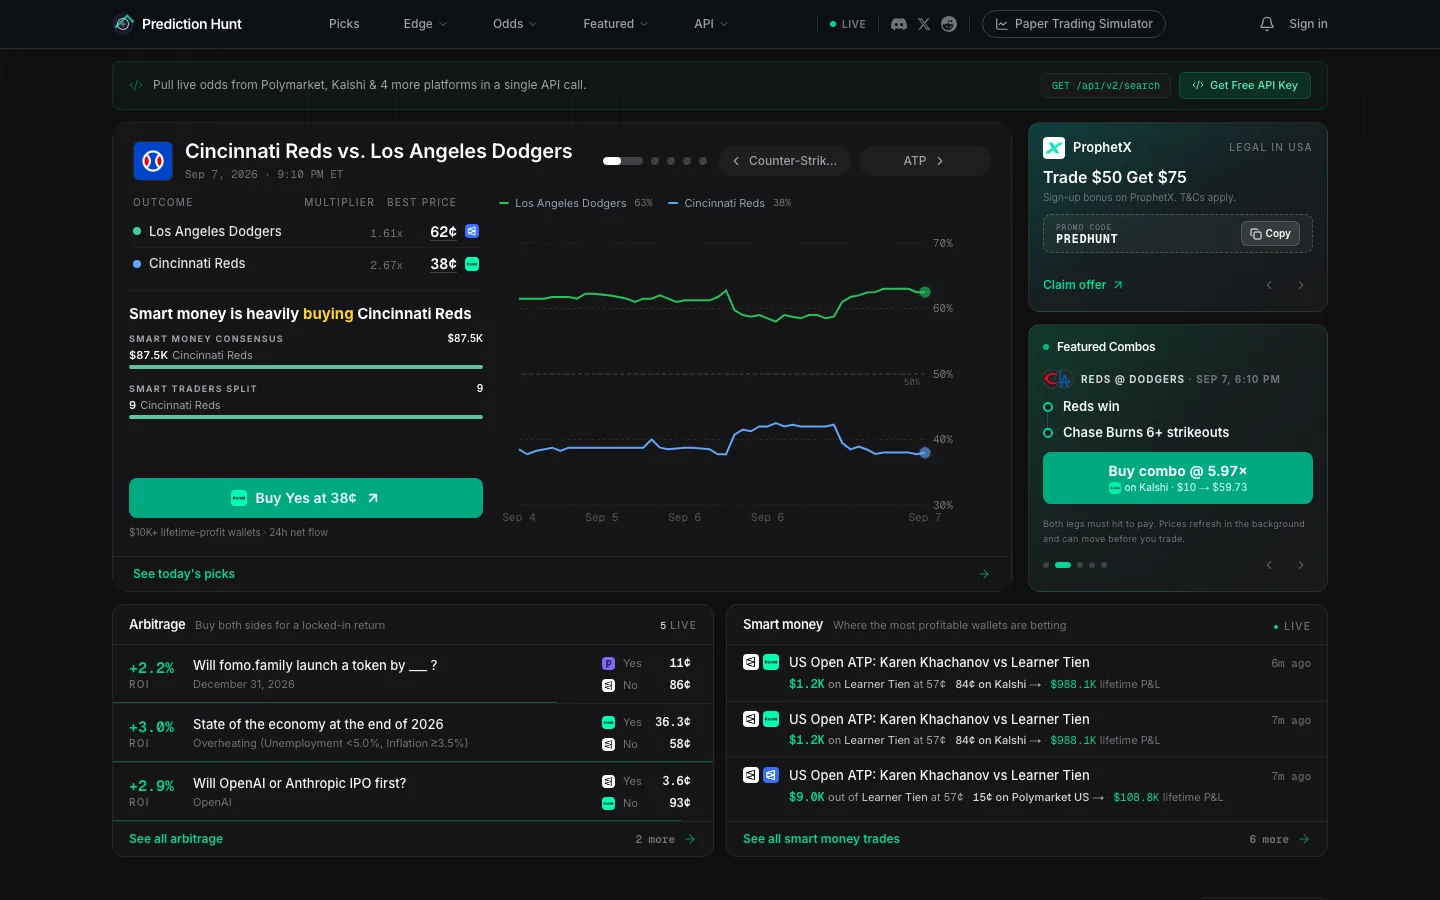The image size is (1440, 900).
Task: Open the Paper Trading Simulator
Action: pos(1074,24)
